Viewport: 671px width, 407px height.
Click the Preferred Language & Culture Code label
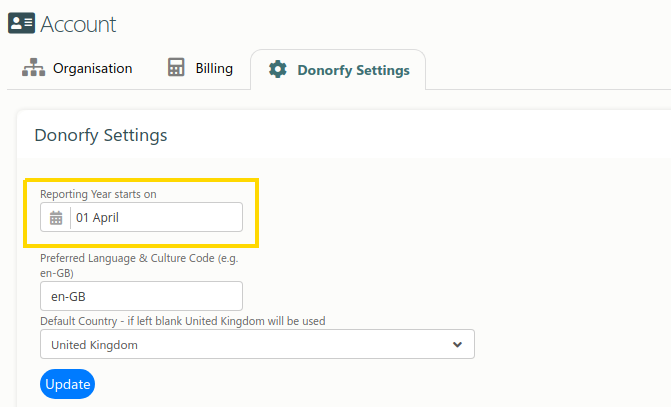139,265
